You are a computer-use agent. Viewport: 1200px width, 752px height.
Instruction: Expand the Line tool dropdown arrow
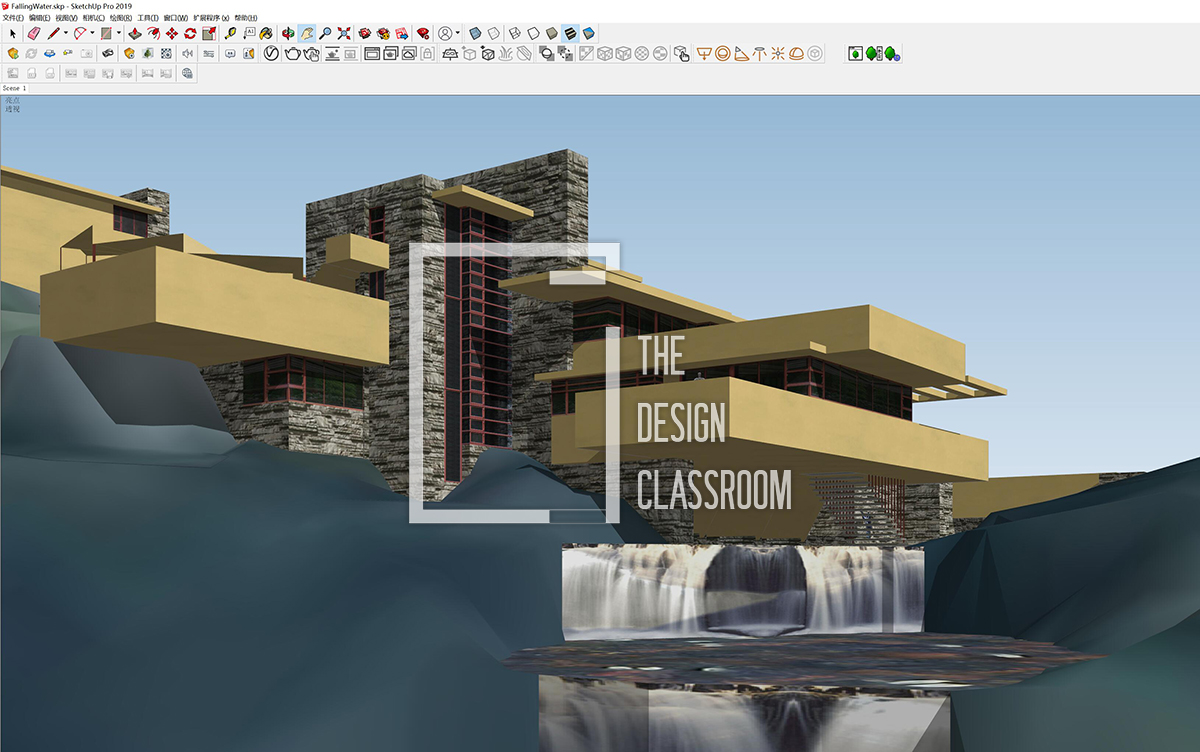[x=66, y=33]
